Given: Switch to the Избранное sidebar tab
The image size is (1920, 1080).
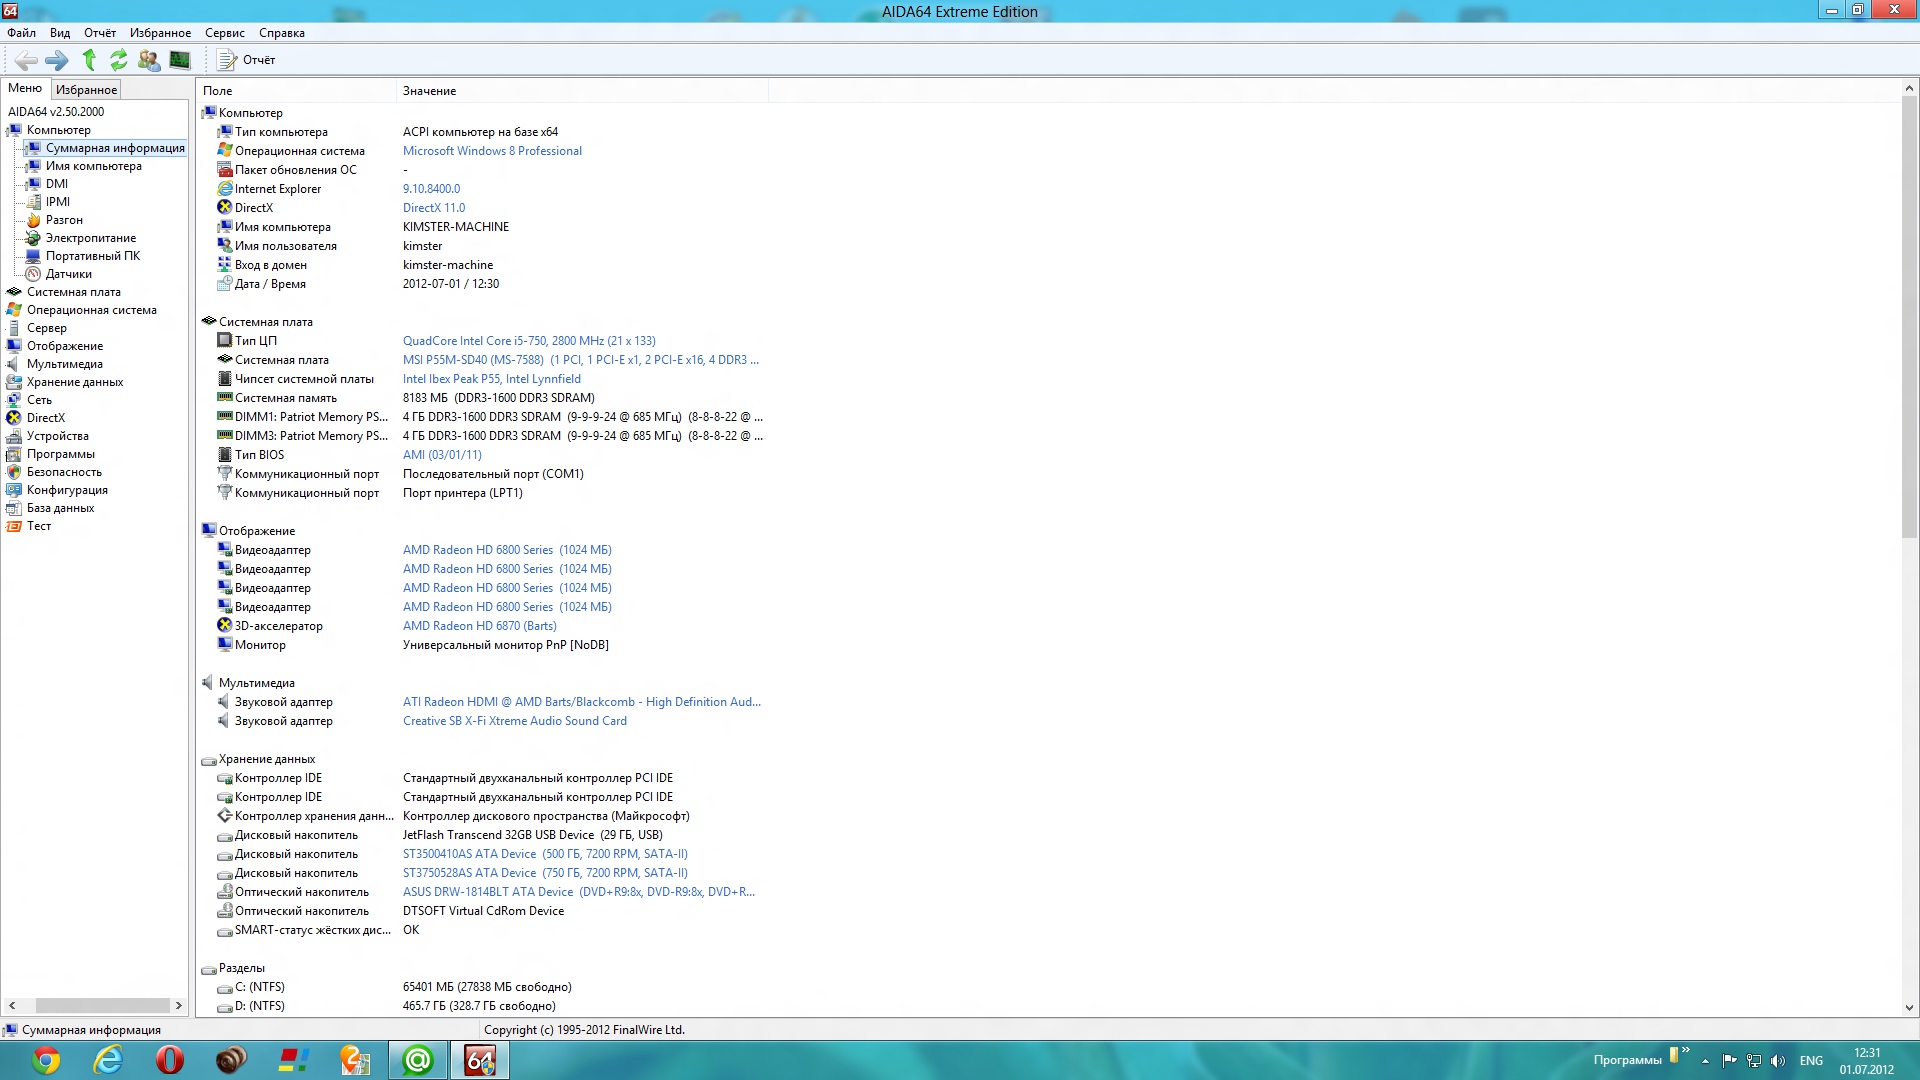Looking at the screenshot, I should point(86,90).
